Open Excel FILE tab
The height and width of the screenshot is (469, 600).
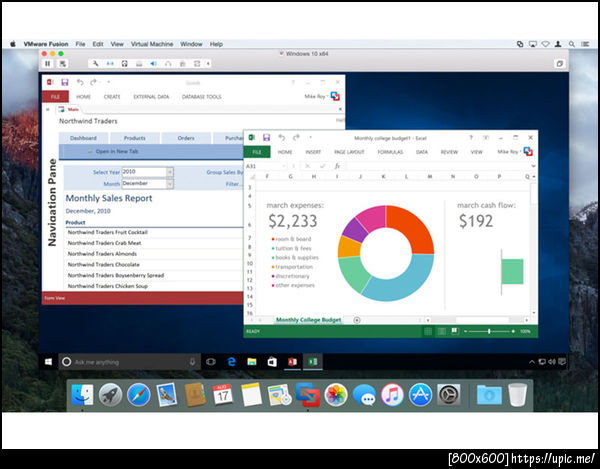257,152
